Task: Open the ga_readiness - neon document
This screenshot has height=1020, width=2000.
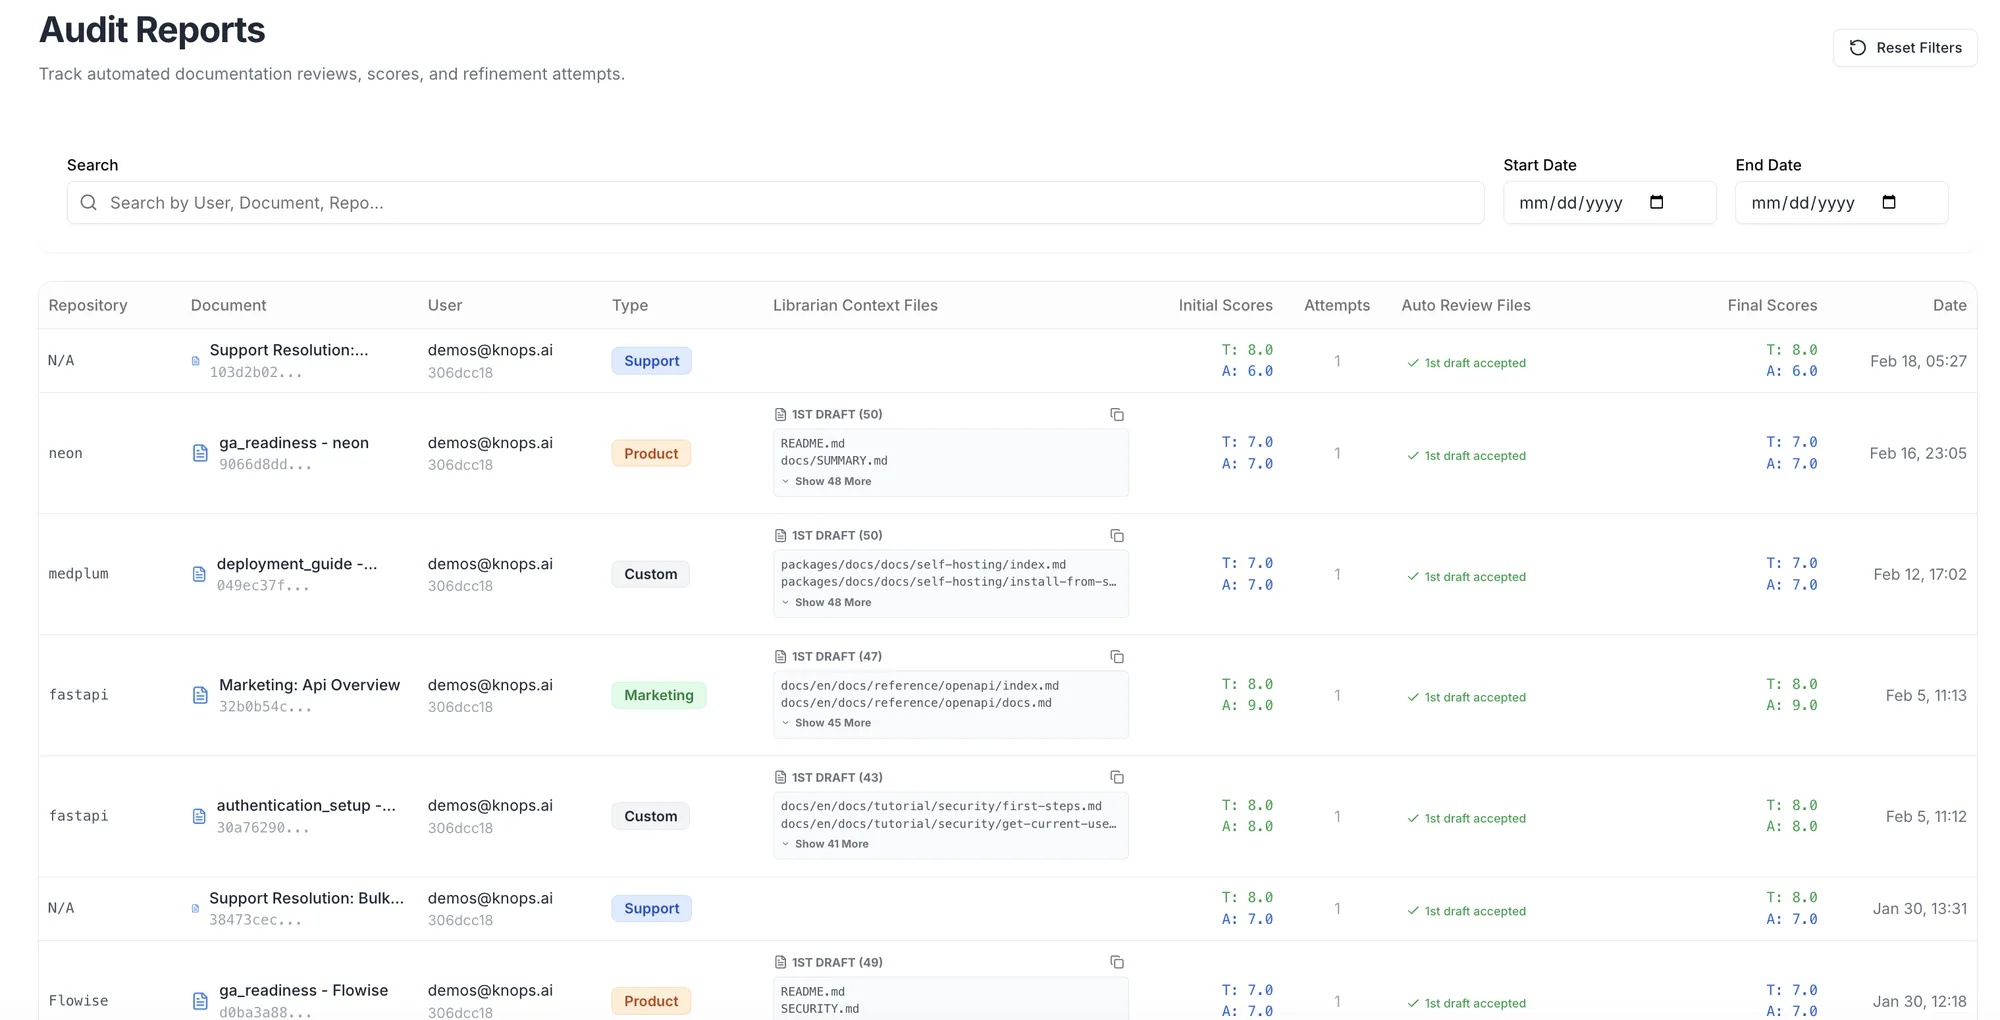Action: click(294, 443)
